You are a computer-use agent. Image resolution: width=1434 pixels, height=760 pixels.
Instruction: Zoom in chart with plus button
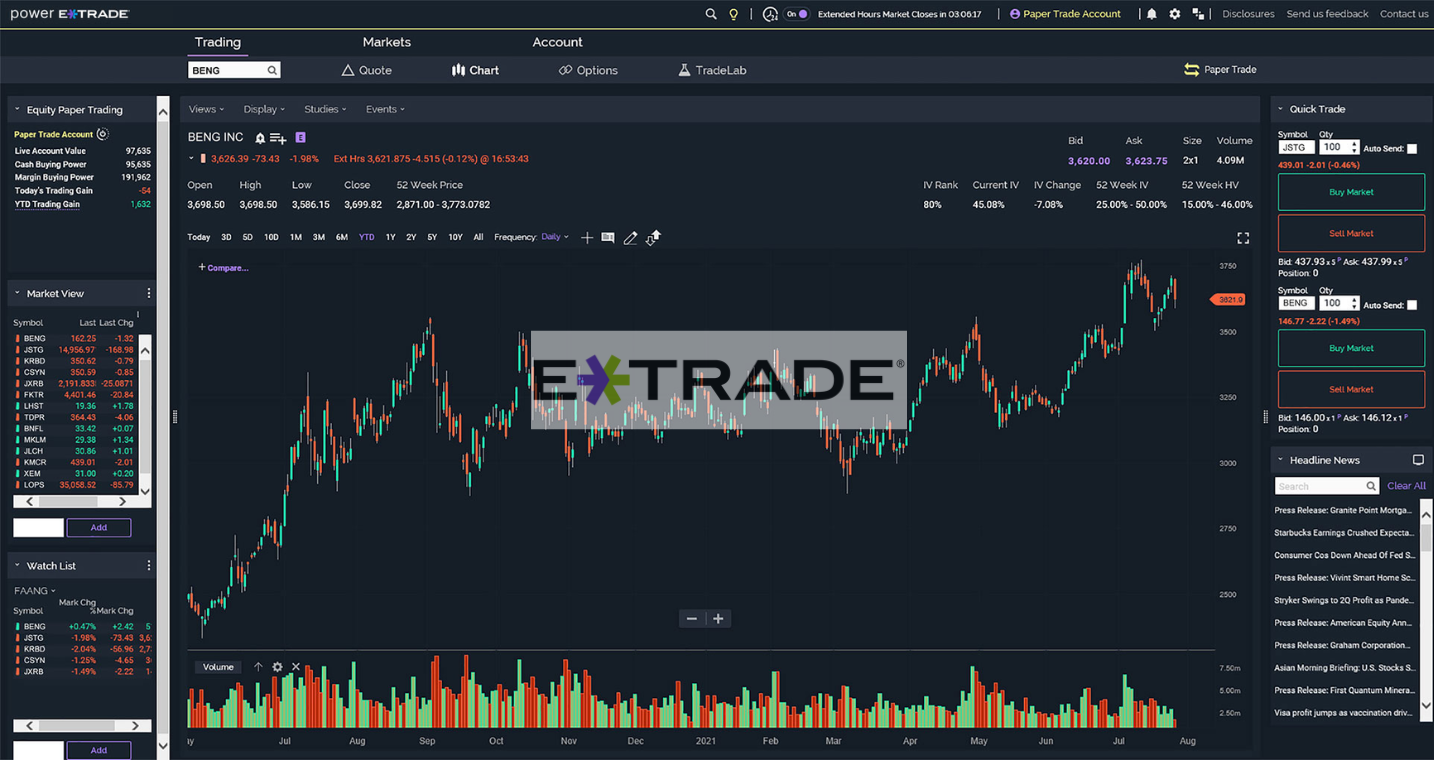tap(718, 619)
